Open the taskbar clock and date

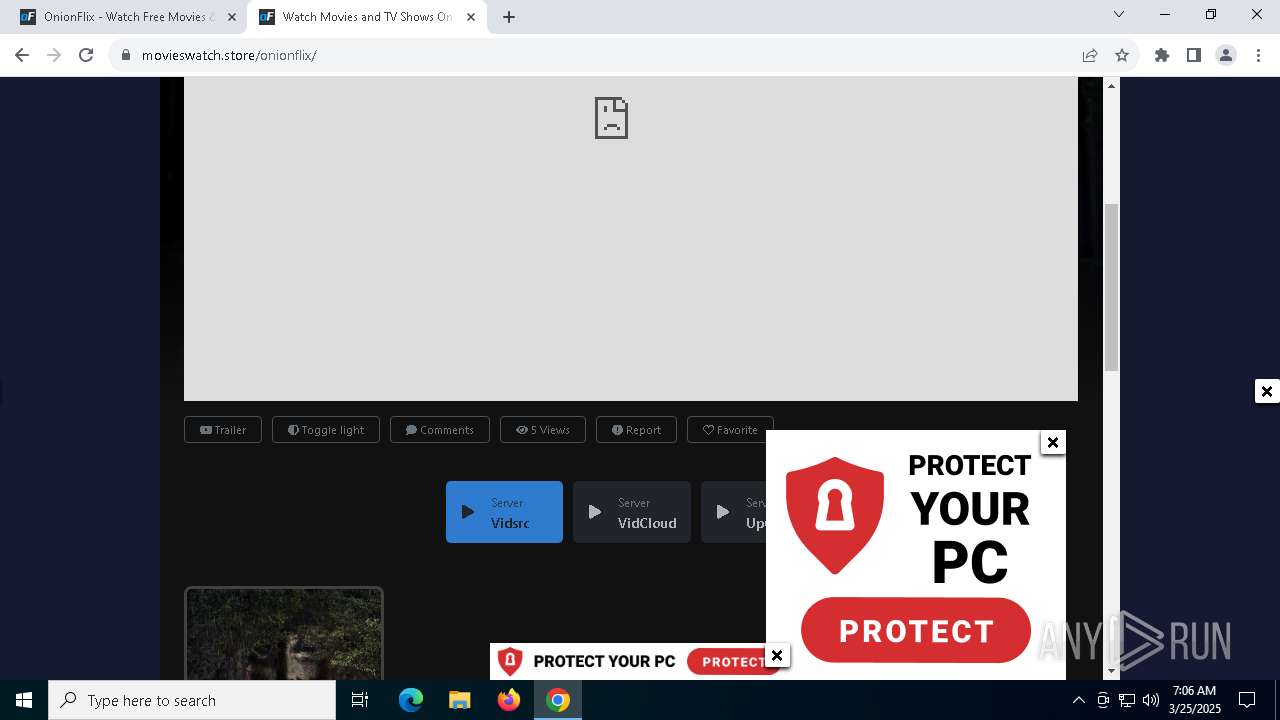click(x=1195, y=700)
